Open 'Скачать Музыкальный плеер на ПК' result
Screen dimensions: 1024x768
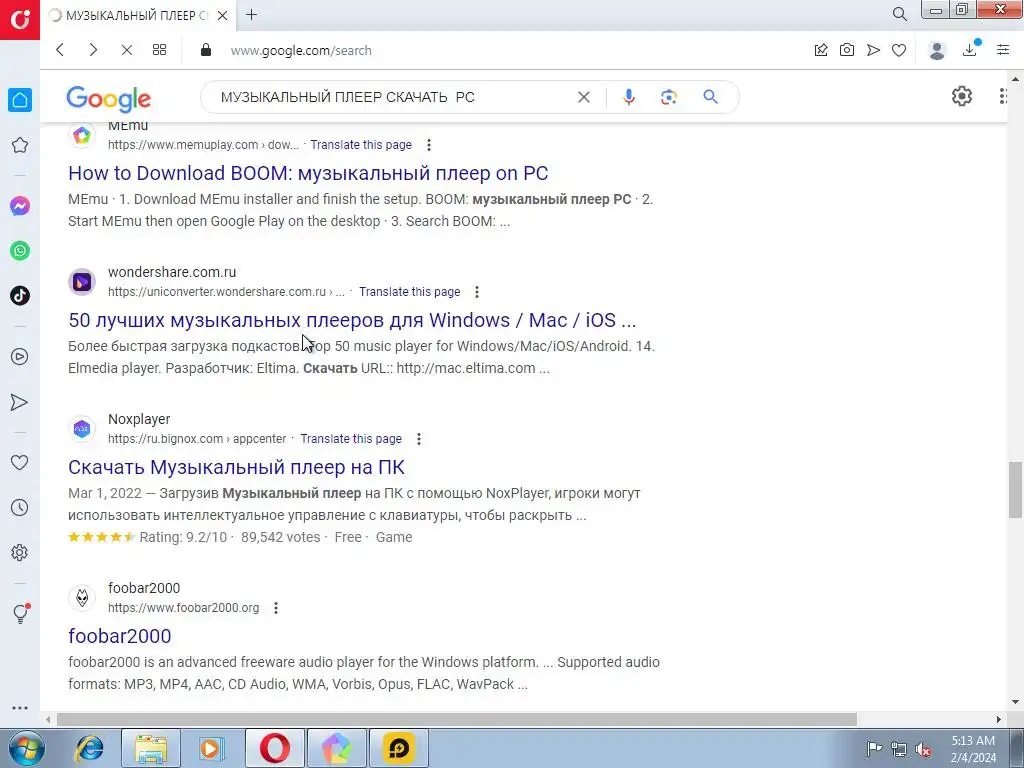[x=236, y=467]
